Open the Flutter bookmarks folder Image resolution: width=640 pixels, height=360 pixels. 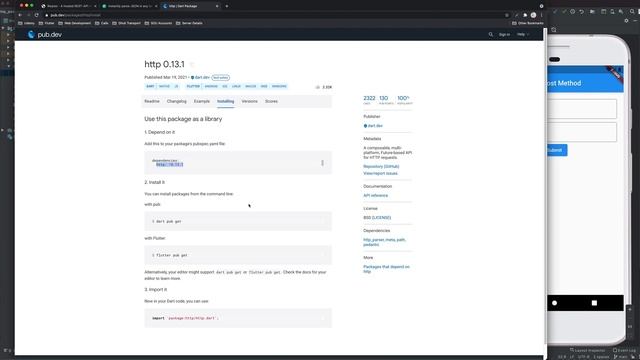click(x=47, y=23)
